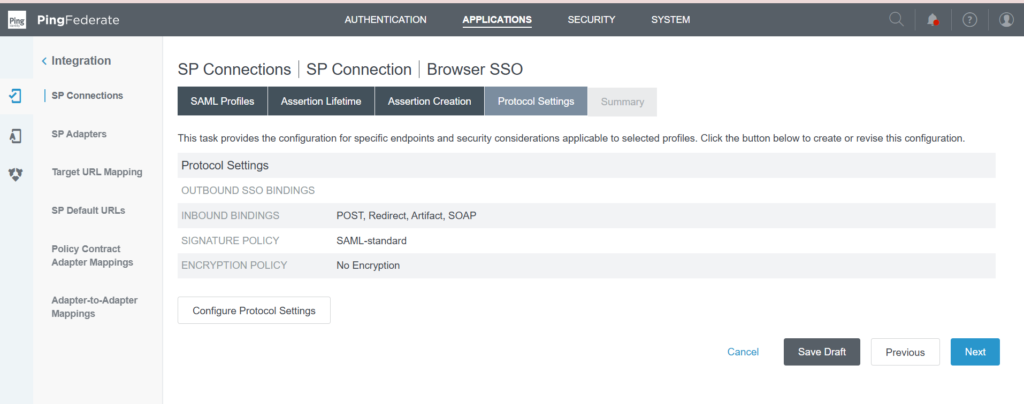Open the help question mark icon

point(970,20)
